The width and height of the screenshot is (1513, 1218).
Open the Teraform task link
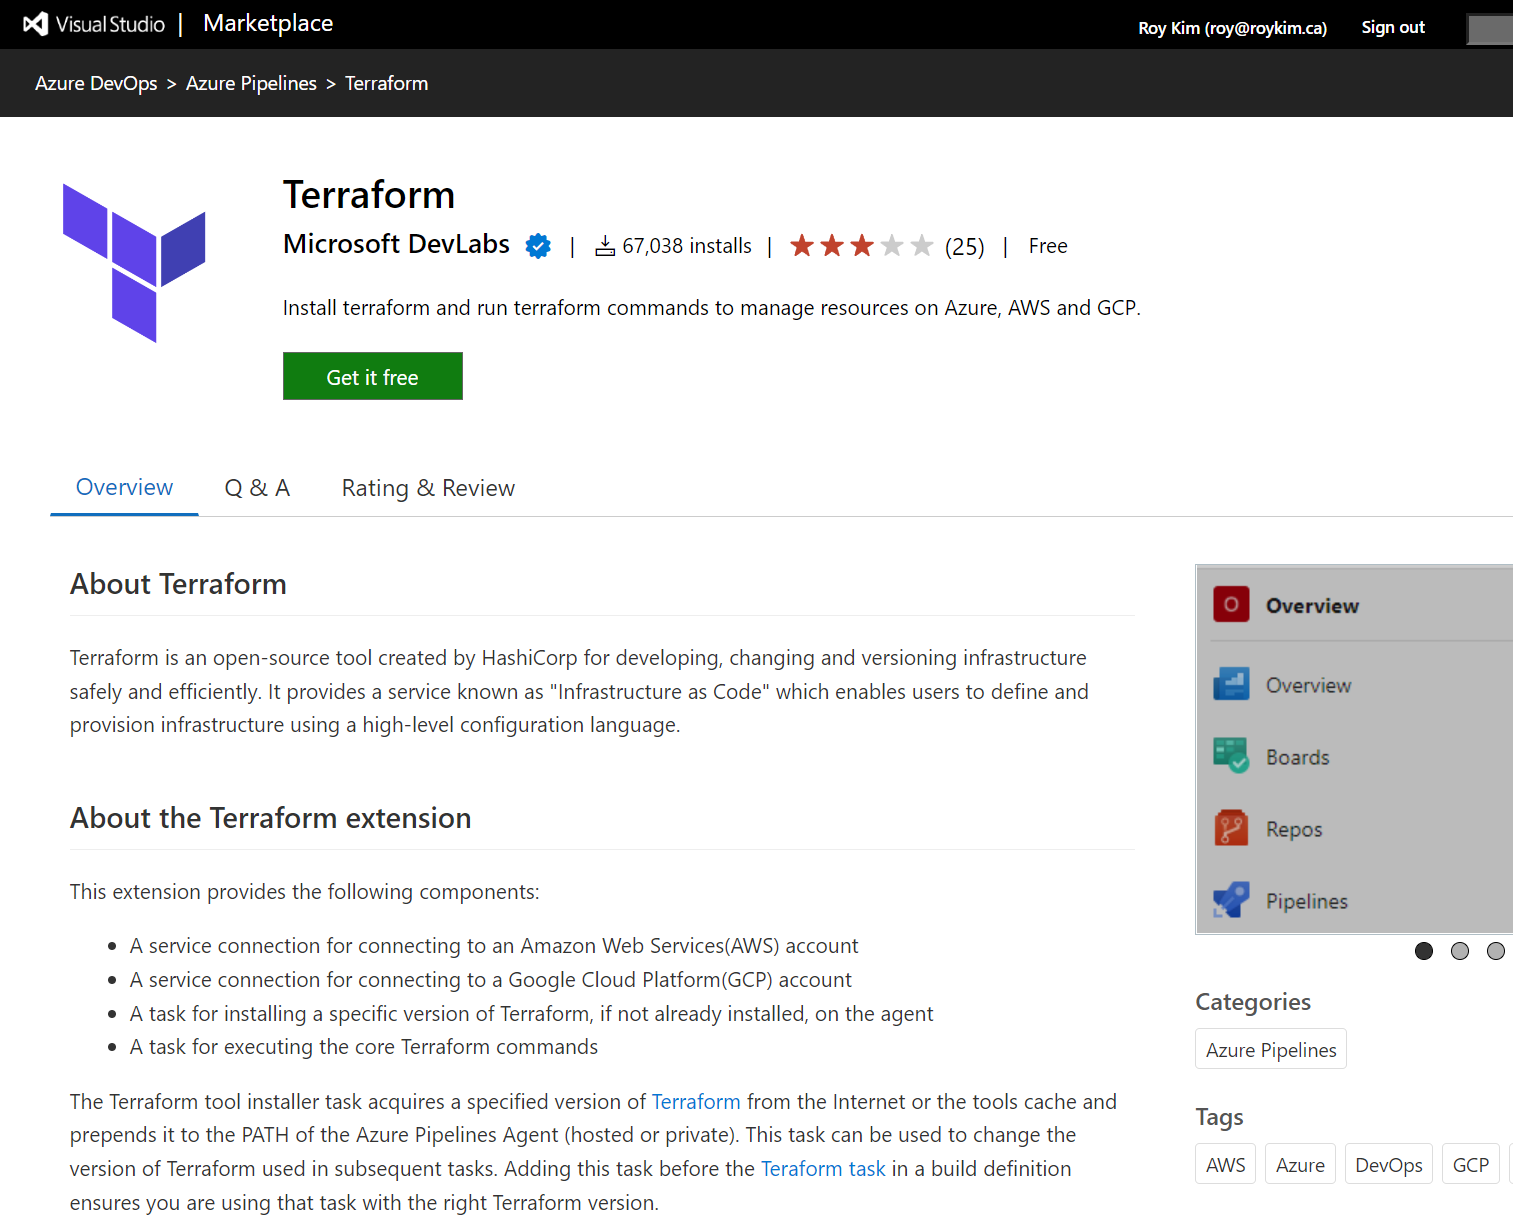pyautogui.click(x=823, y=1169)
